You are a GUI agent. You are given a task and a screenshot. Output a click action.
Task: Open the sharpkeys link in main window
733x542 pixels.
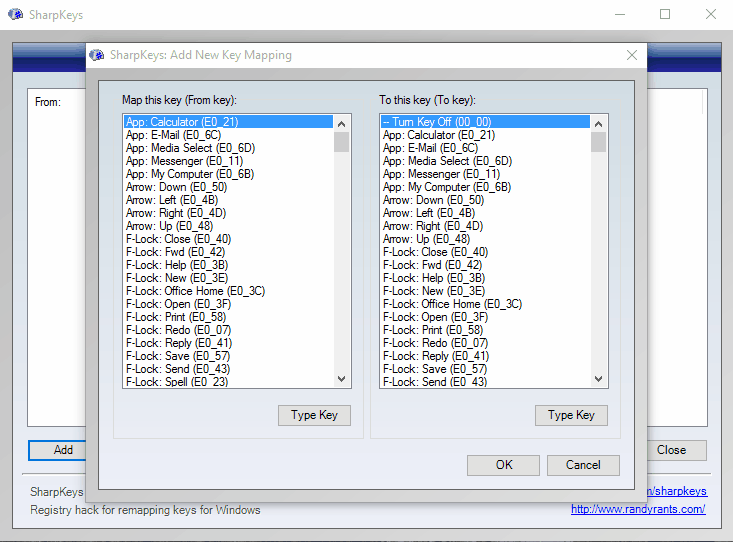click(x=677, y=491)
